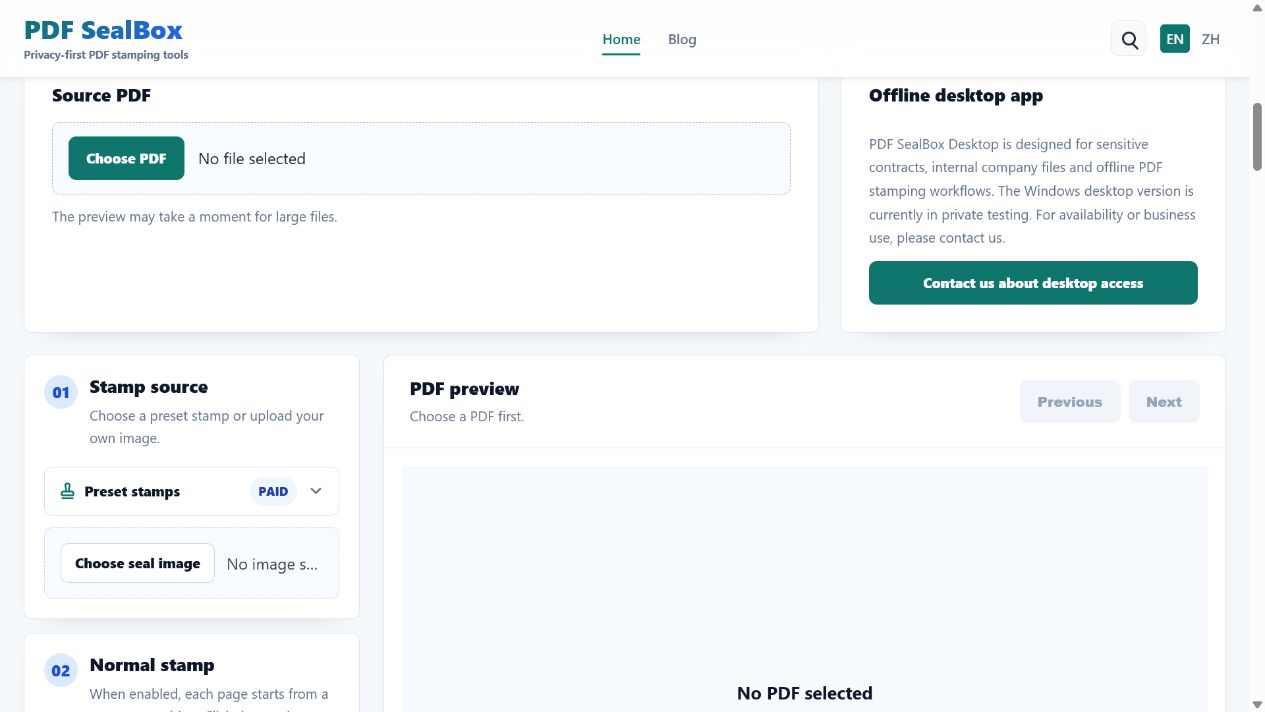Click the 02 step badge
1265x712 pixels.
[61, 670]
